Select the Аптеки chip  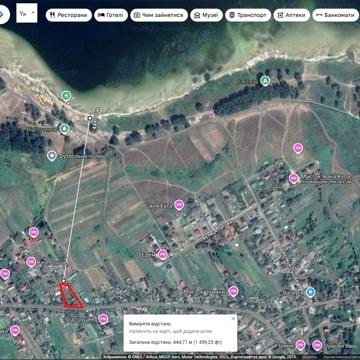[292, 15]
